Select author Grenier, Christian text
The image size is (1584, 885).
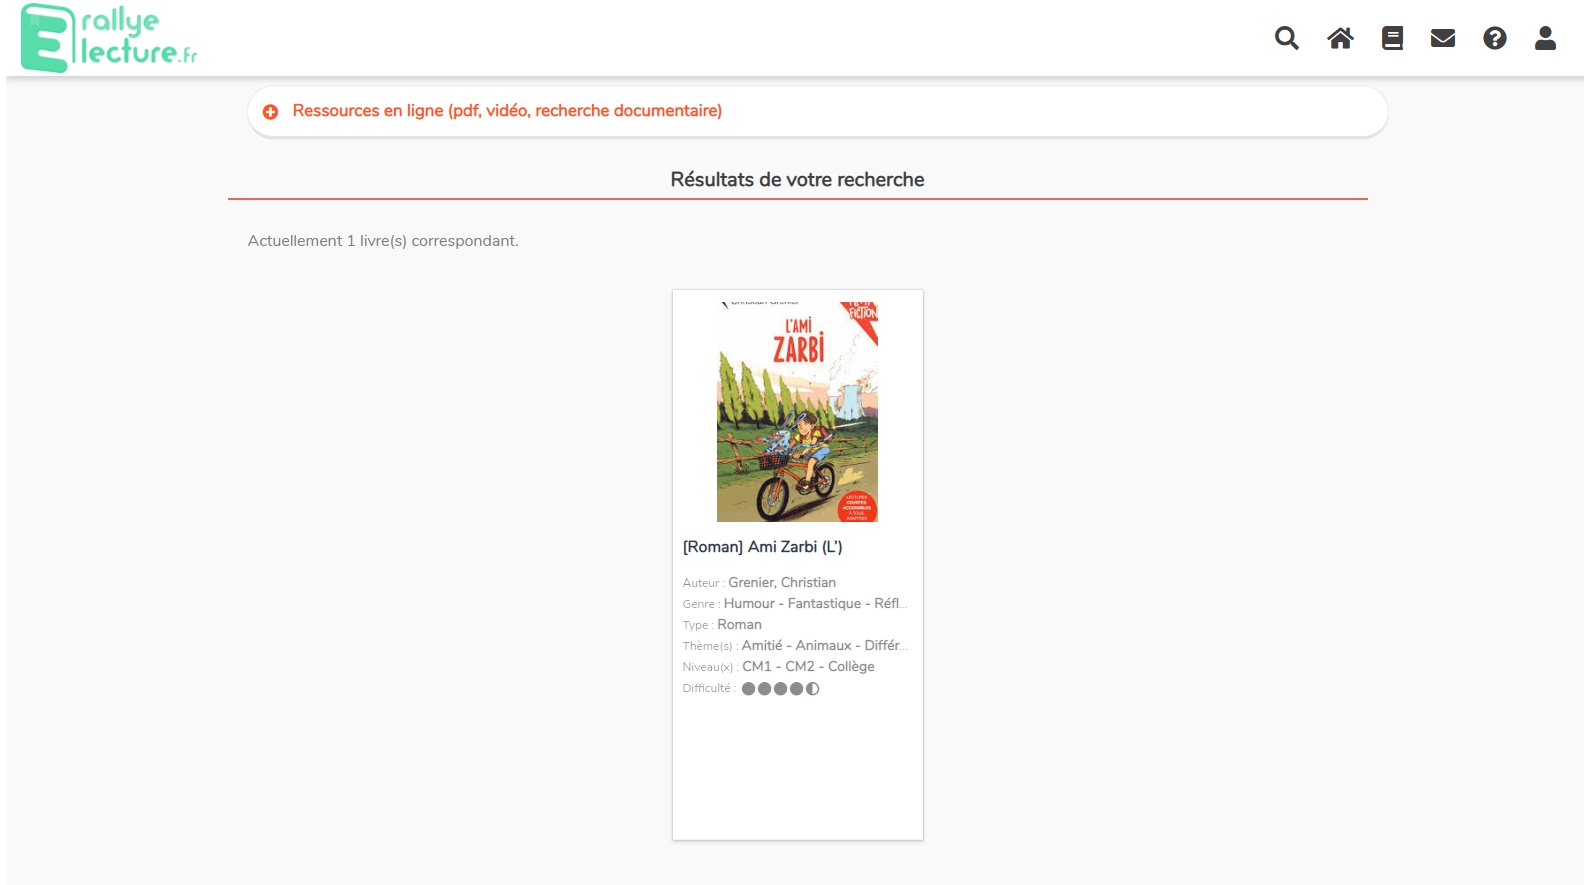click(x=782, y=582)
